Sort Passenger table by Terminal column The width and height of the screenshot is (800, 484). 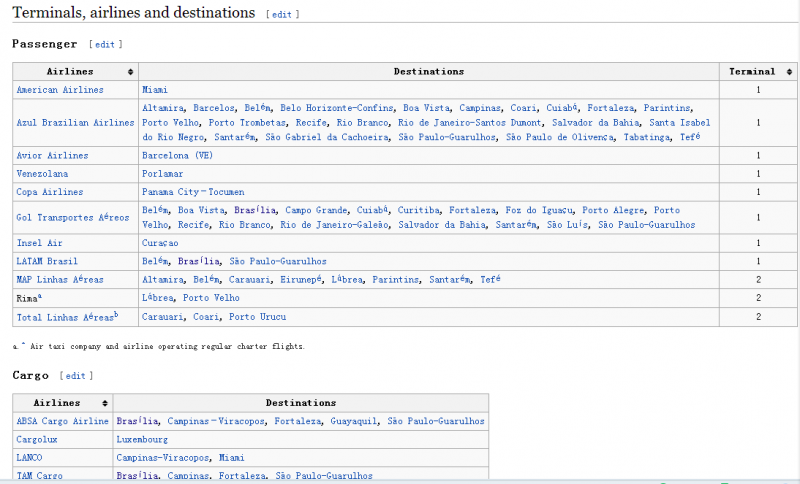(789, 72)
